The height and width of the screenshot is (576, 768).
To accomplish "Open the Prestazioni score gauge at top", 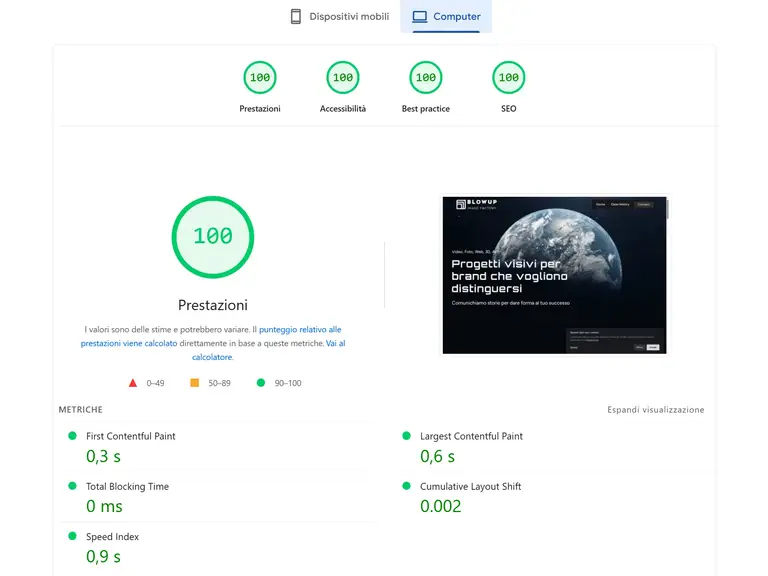I will pyautogui.click(x=260, y=77).
